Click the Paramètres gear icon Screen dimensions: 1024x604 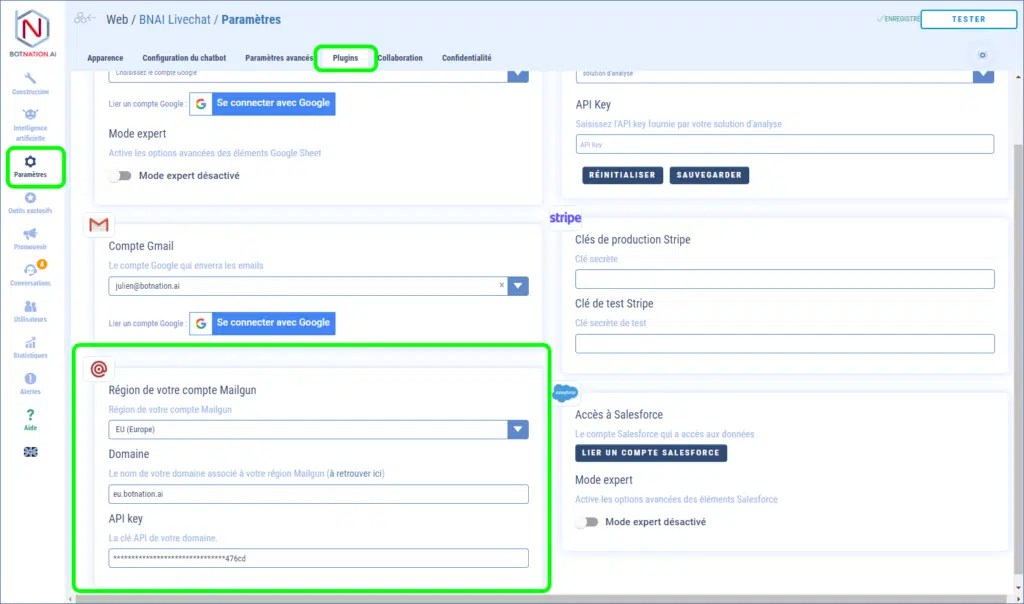point(30,161)
